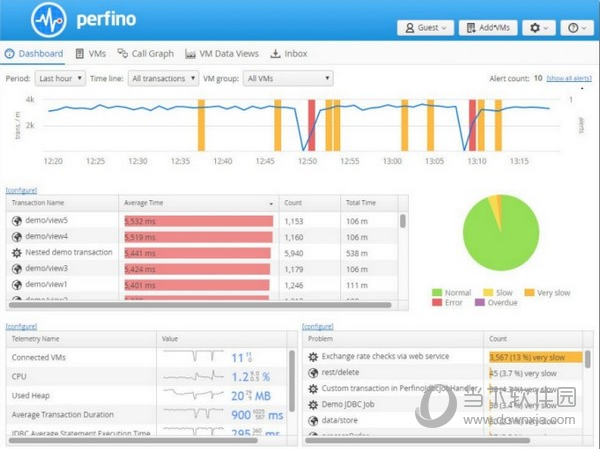The width and height of the screenshot is (600, 449).
Task: Click globe icon next to demo/view4
Action: pyautogui.click(x=16, y=237)
